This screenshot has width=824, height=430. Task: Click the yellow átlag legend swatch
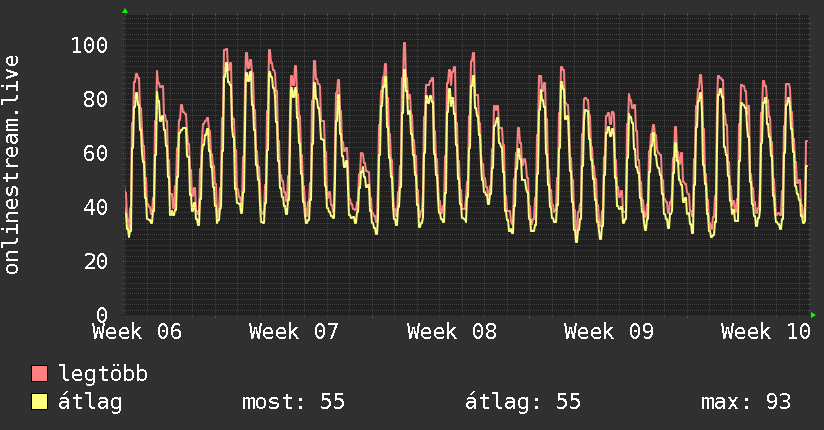tap(39, 401)
